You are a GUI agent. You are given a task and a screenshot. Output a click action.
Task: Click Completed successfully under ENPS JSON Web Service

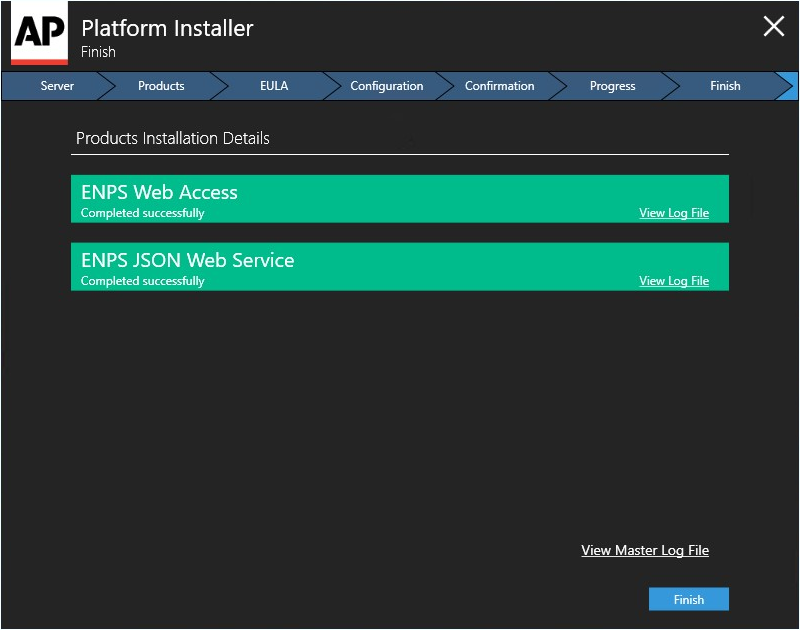coord(142,281)
